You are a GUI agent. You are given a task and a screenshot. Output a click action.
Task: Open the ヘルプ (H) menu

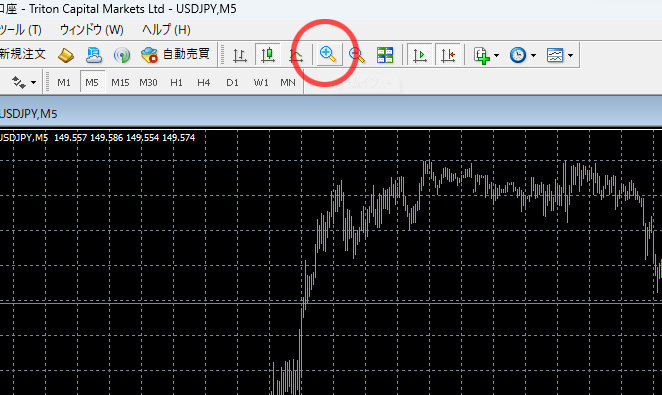pos(166,30)
